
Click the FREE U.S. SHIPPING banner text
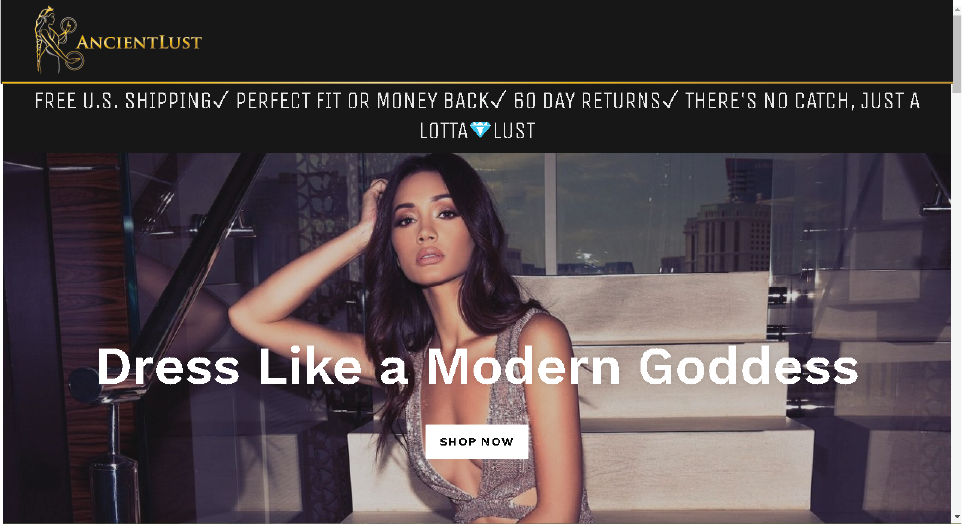[123, 101]
